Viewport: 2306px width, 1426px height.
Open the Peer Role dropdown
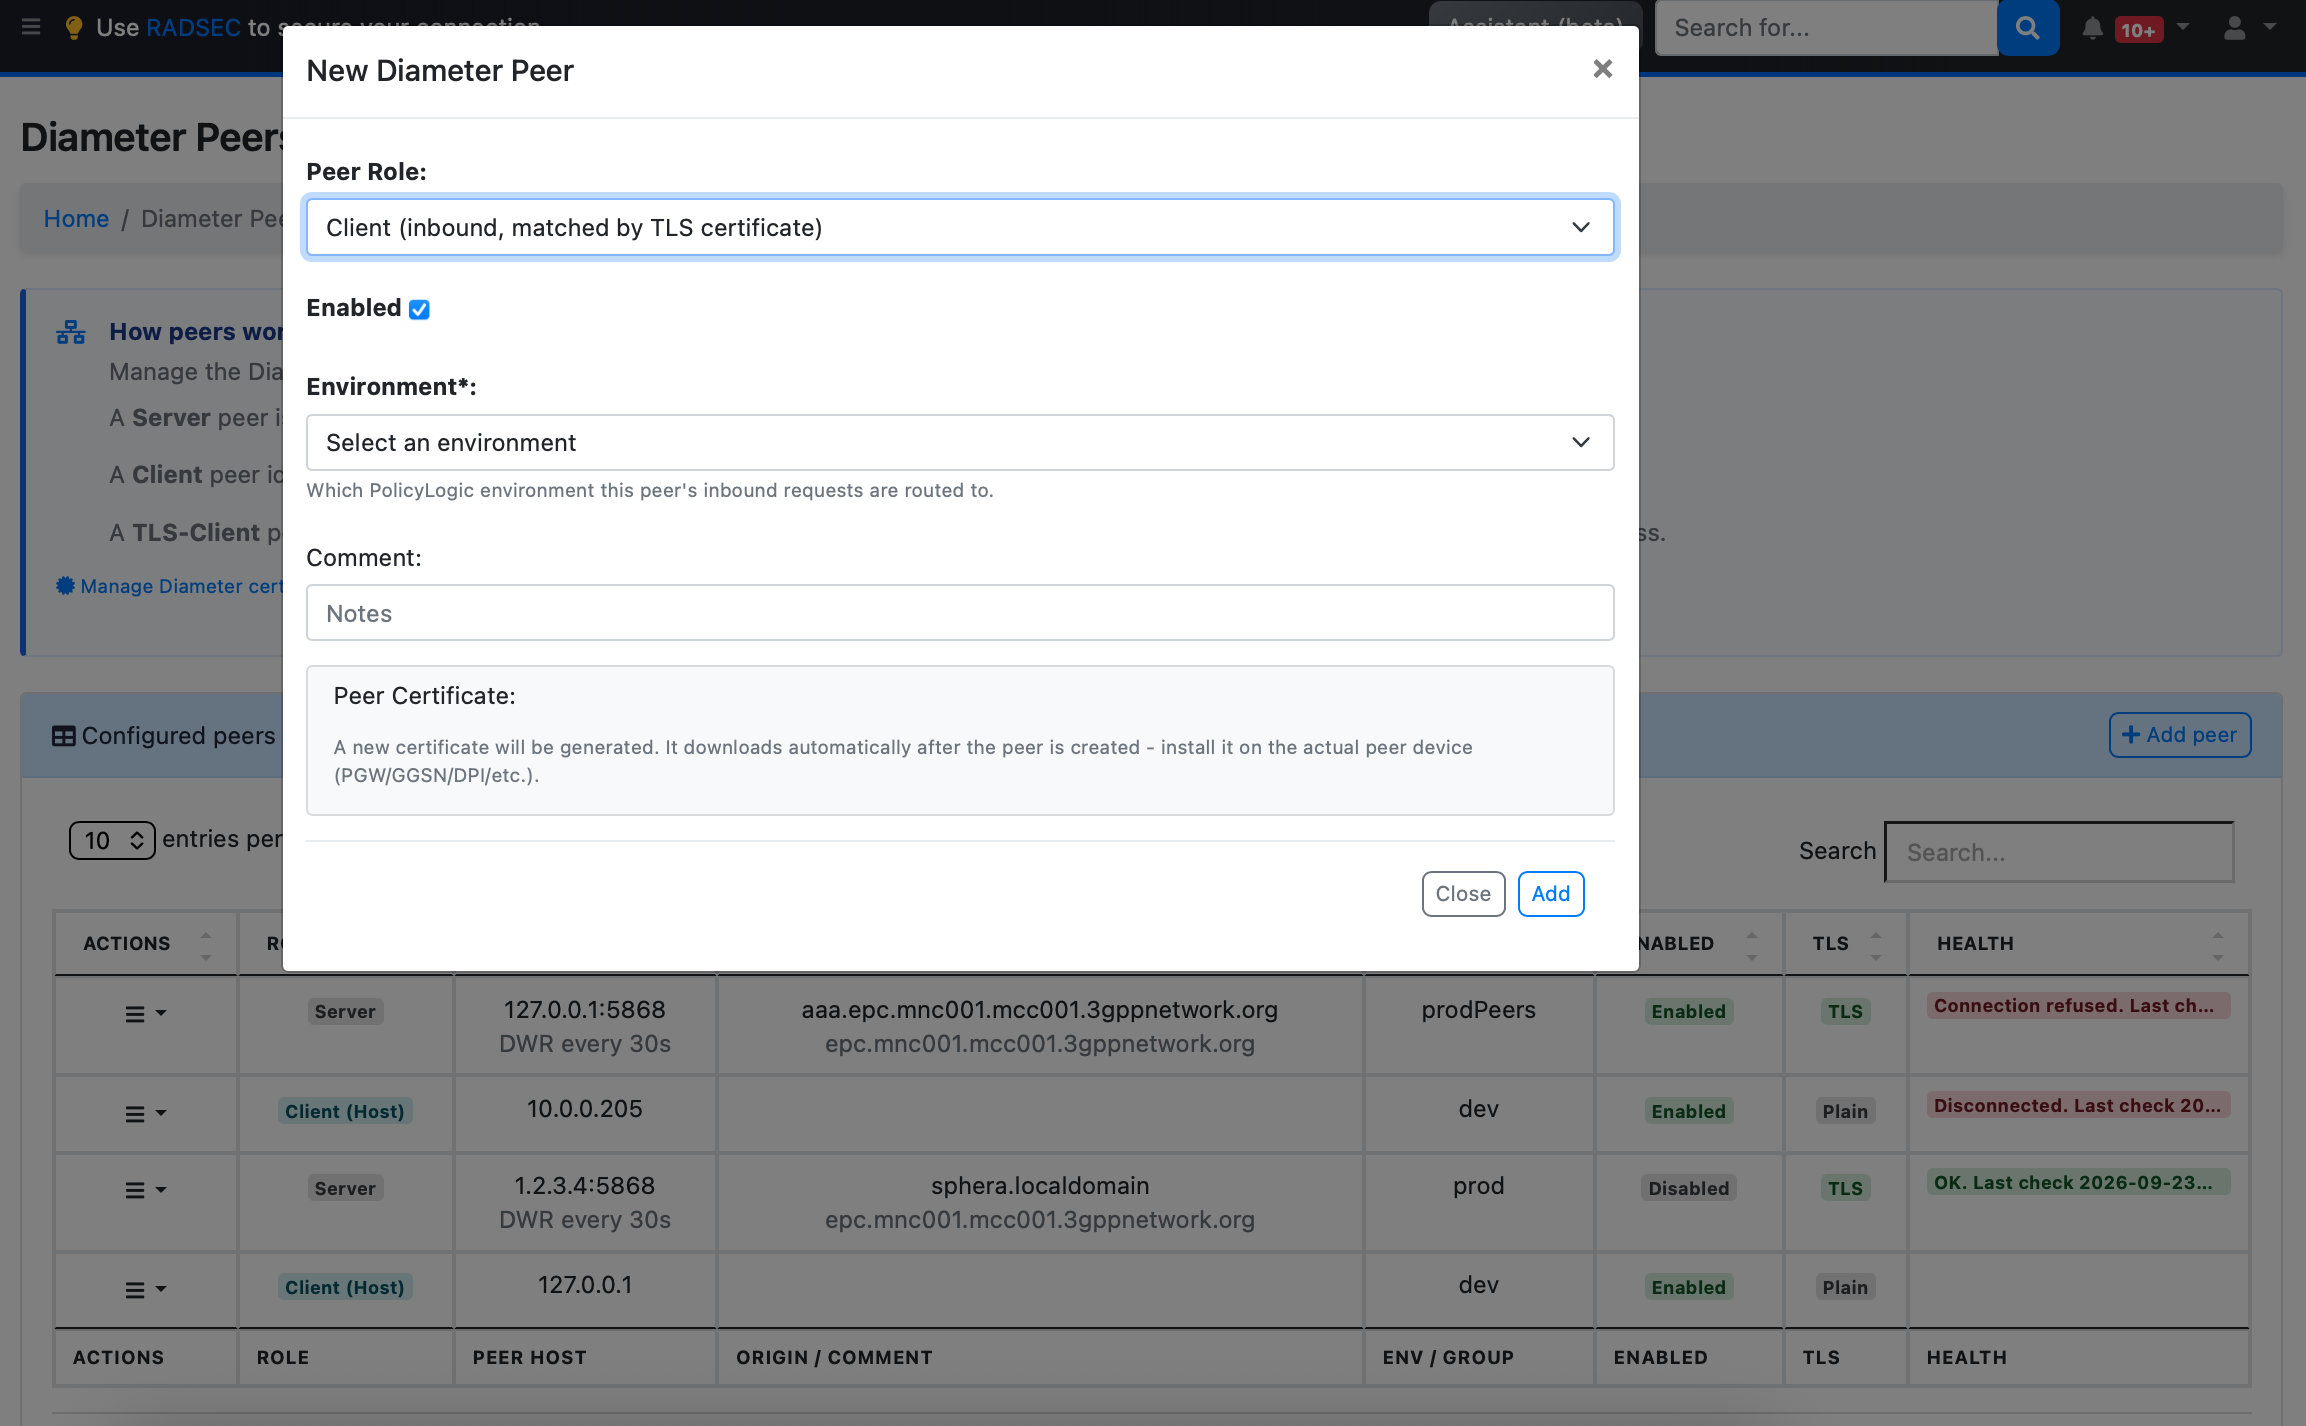pos(959,227)
